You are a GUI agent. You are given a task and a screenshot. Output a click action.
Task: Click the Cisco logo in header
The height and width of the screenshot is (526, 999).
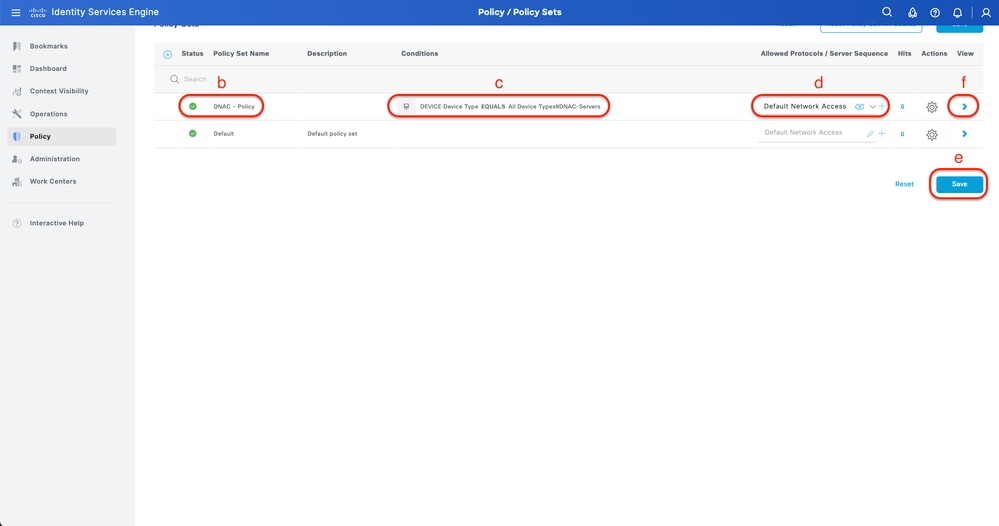pos(38,12)
